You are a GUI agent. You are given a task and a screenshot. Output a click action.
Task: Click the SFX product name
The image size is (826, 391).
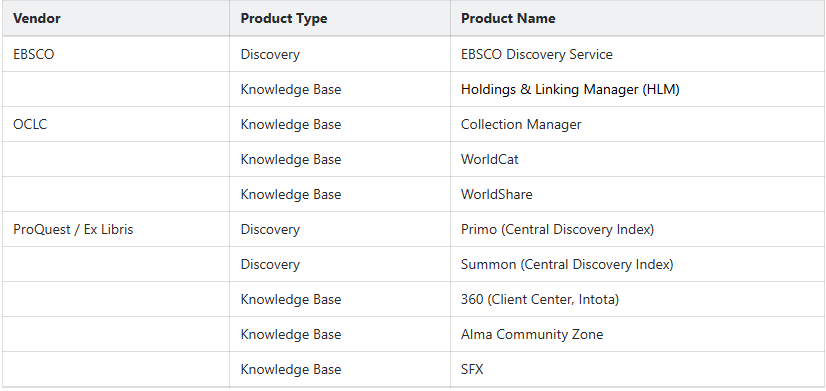472,369
